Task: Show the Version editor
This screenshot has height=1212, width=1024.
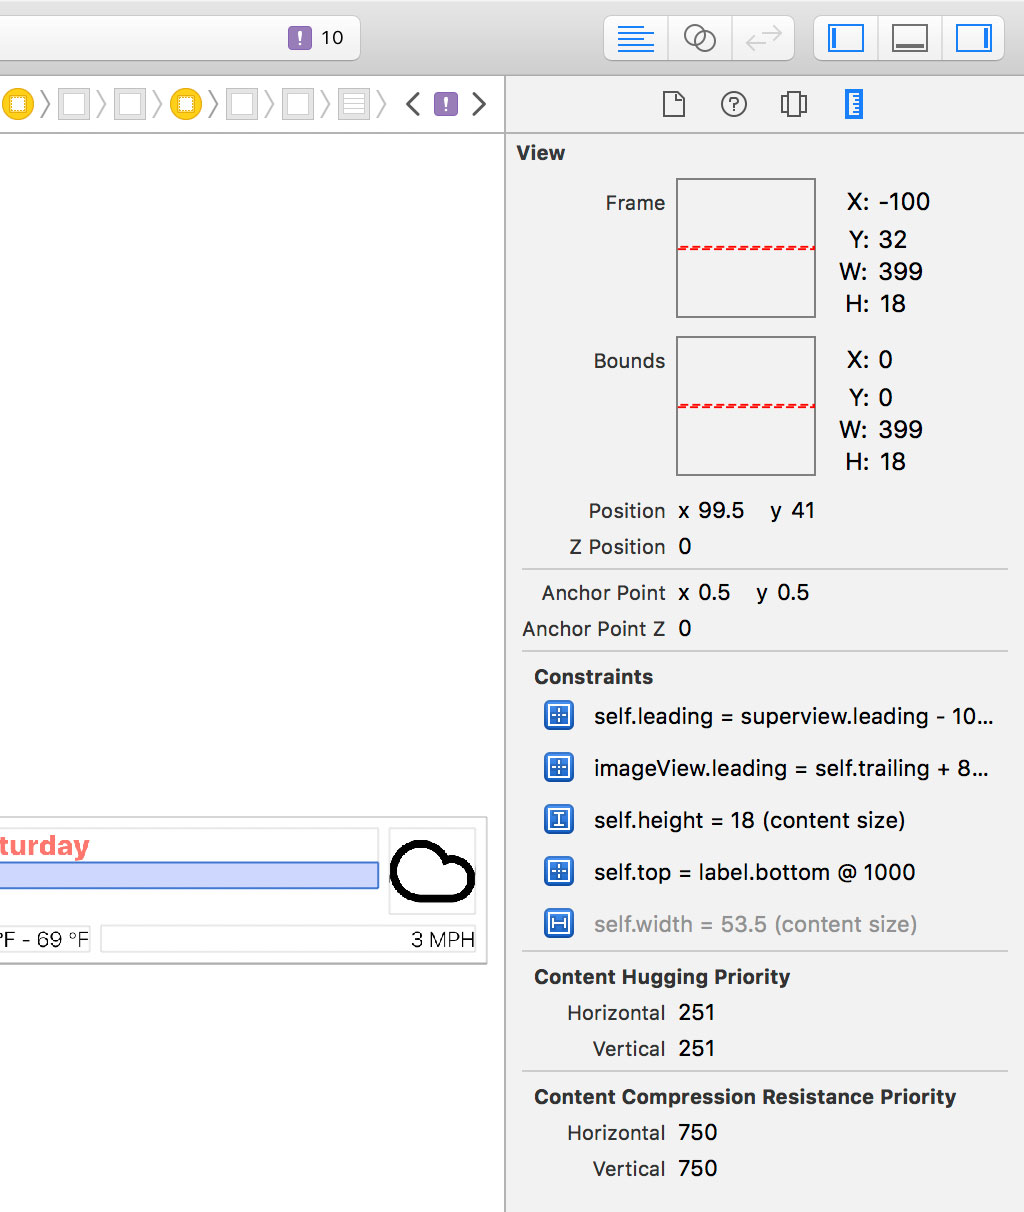Action: pyautogui.click(x=763, y=39)
